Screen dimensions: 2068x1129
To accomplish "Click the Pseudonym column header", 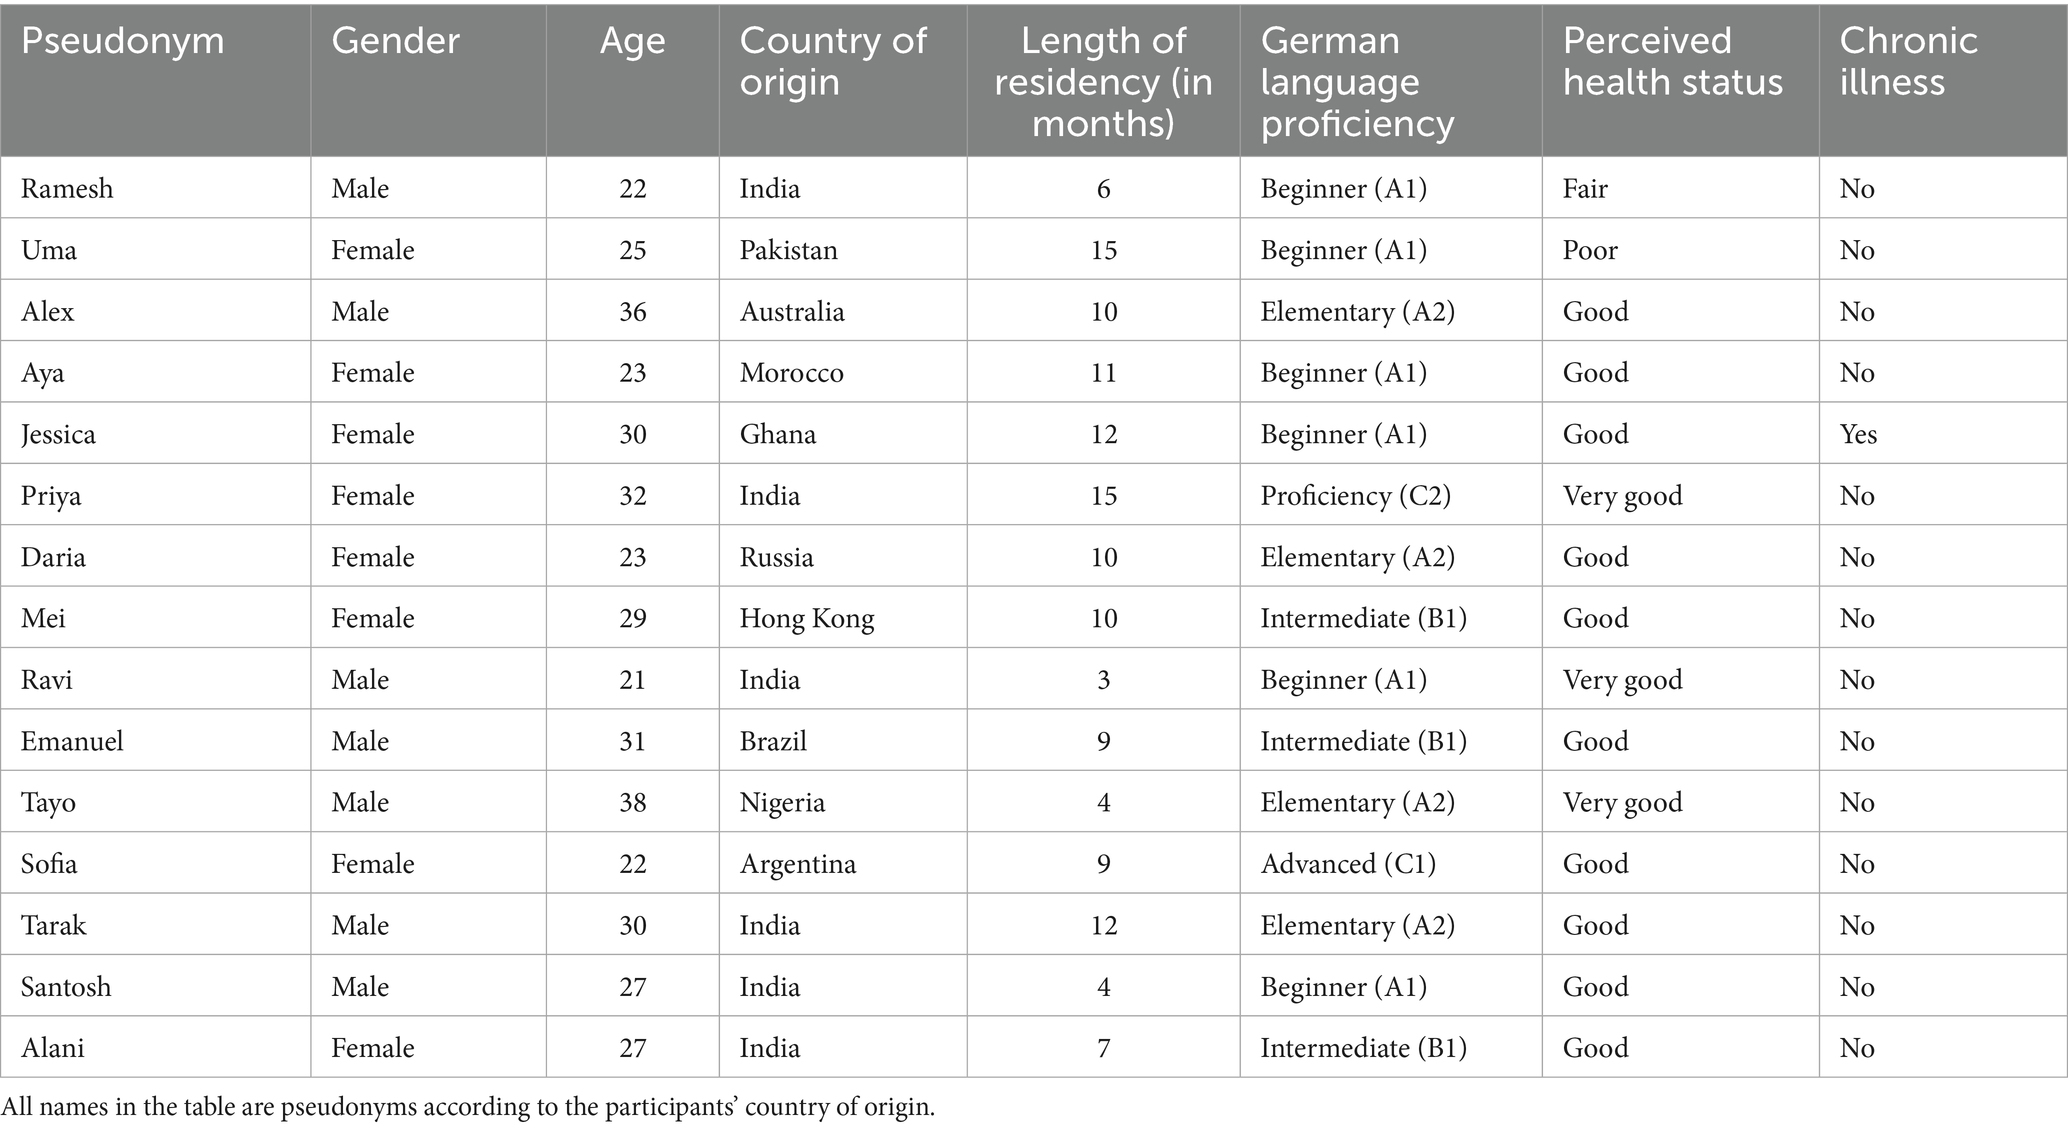I will 123,42.
